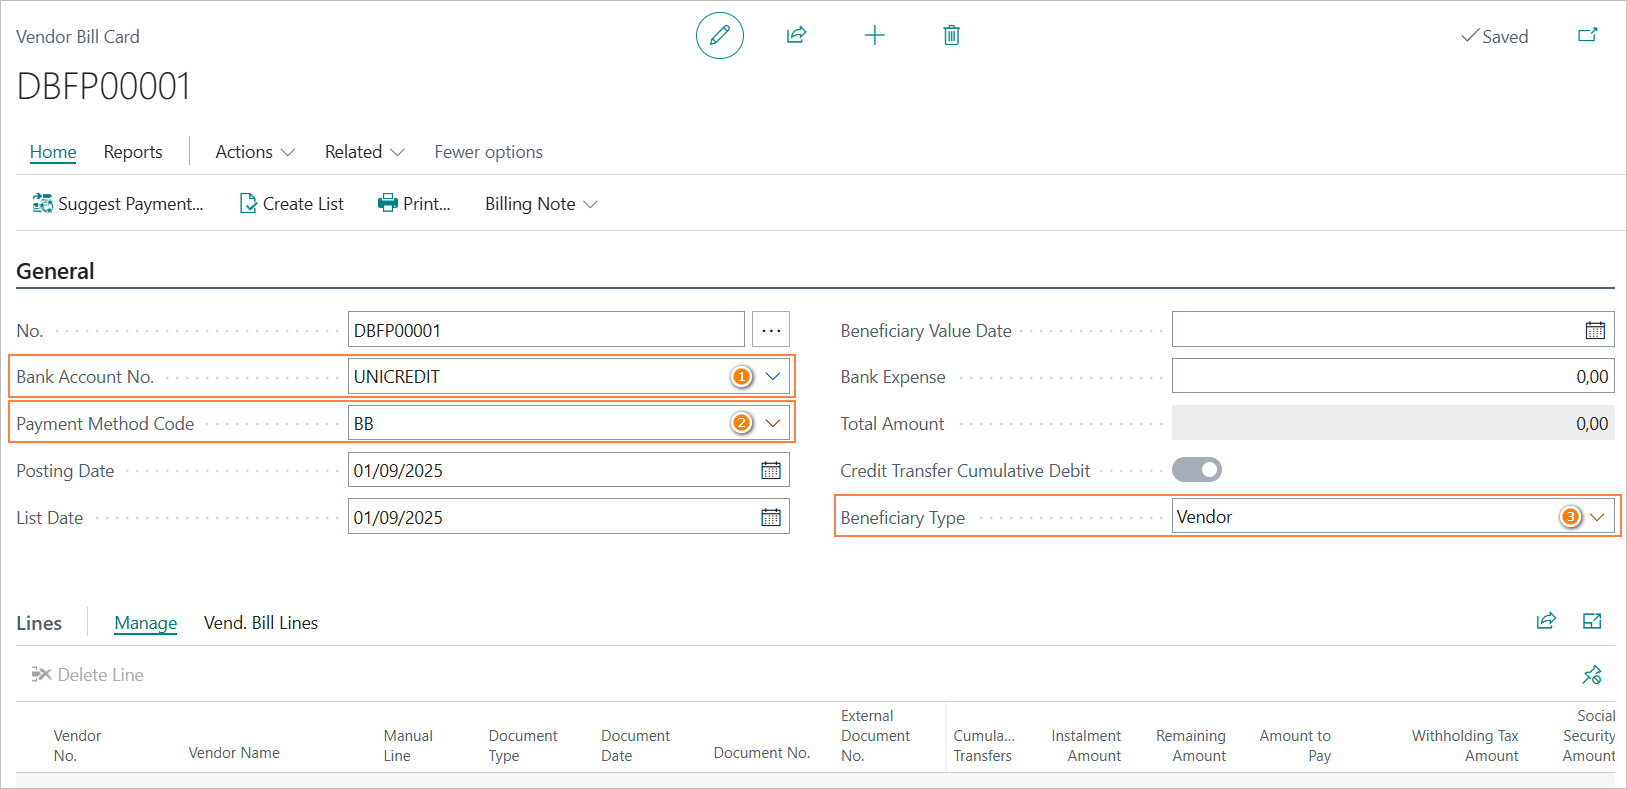
Task: Open card in new window icon
Action: pyautogui.click(x=1587, y=36)
